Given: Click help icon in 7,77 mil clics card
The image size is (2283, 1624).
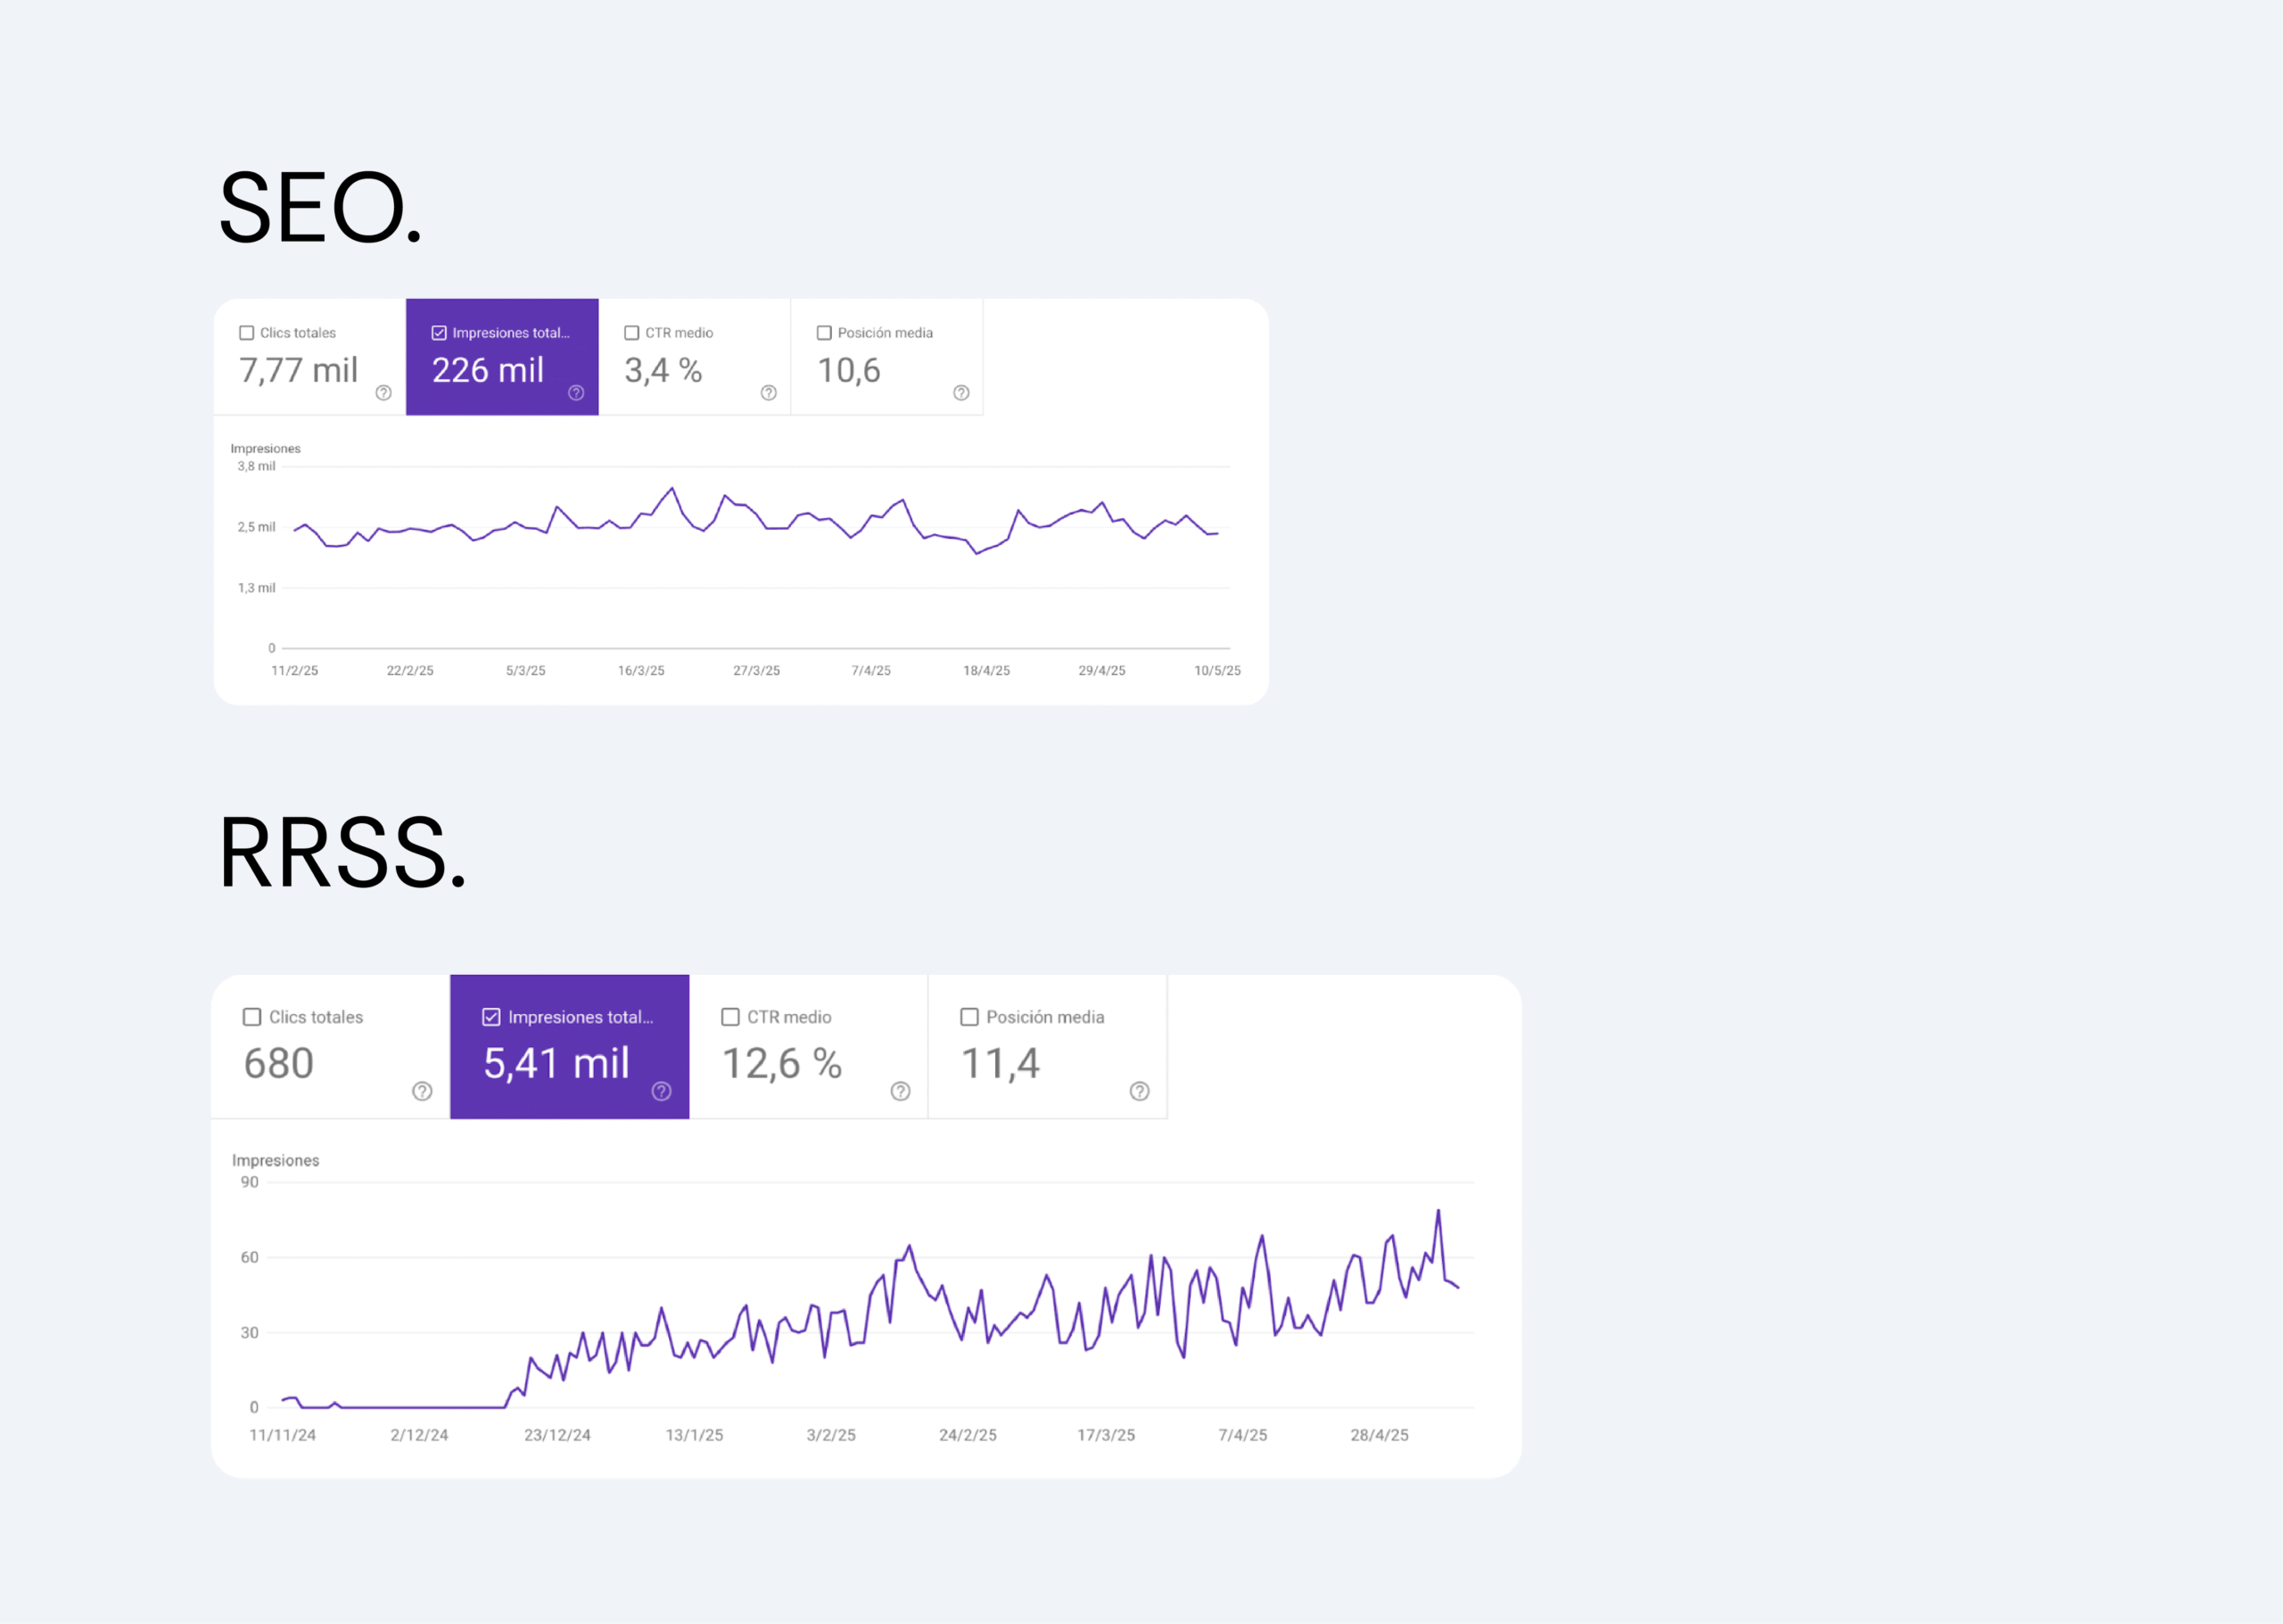Looking at the screenshot, I should 383,393.
